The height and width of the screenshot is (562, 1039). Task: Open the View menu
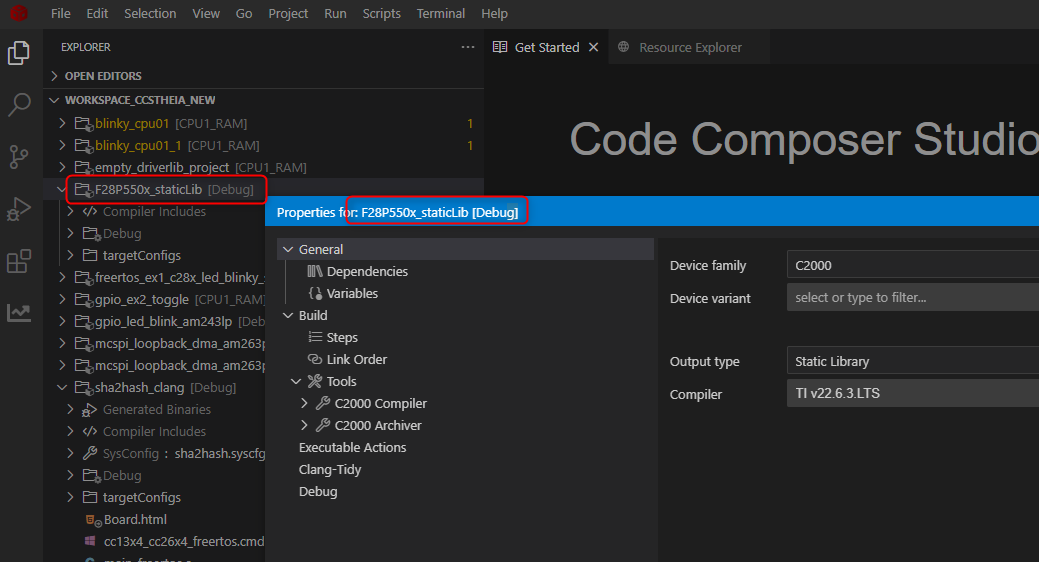tap(206, 13)
